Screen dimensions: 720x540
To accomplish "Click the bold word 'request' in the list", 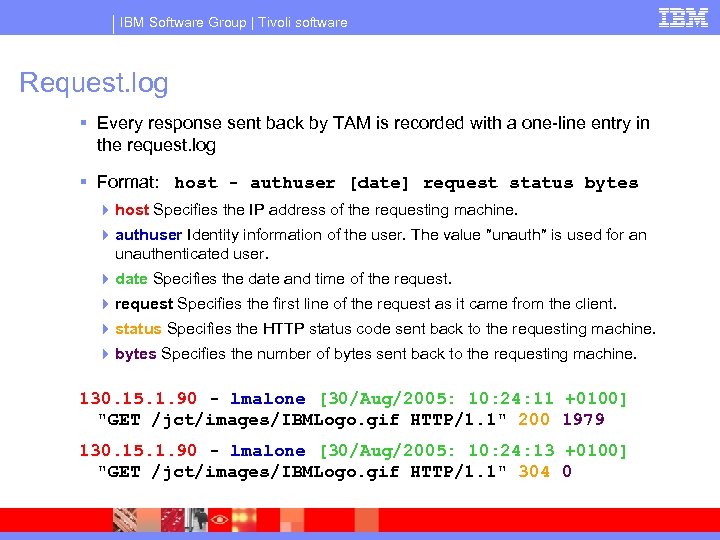I will pyautogui.click(x=144, y=304).
